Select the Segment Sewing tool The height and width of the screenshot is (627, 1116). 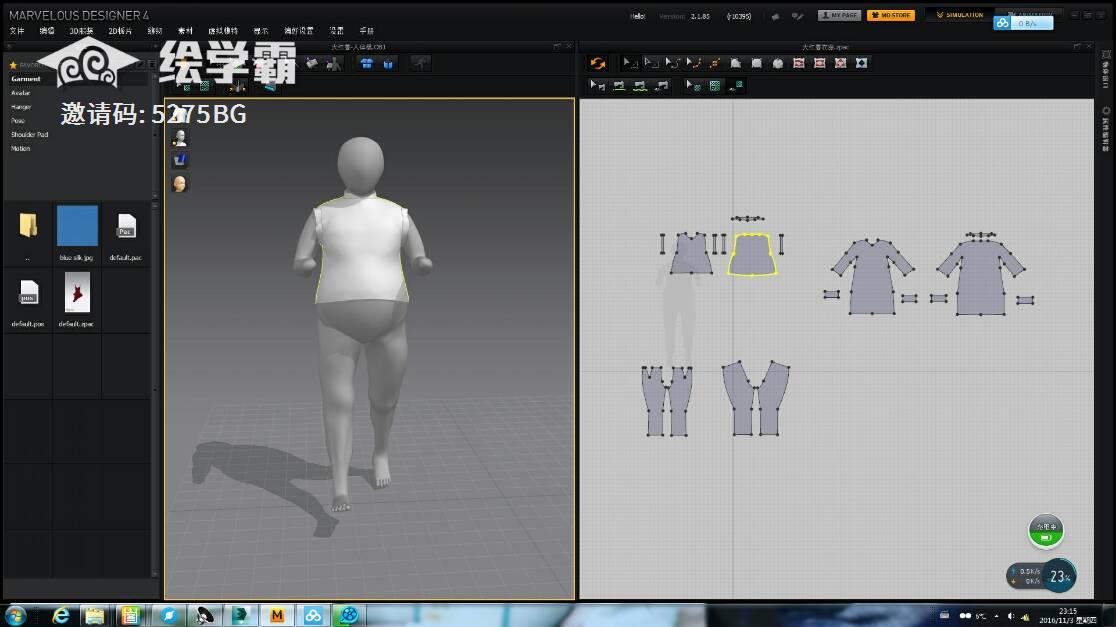pyautogui.click(x=618, y=85)
